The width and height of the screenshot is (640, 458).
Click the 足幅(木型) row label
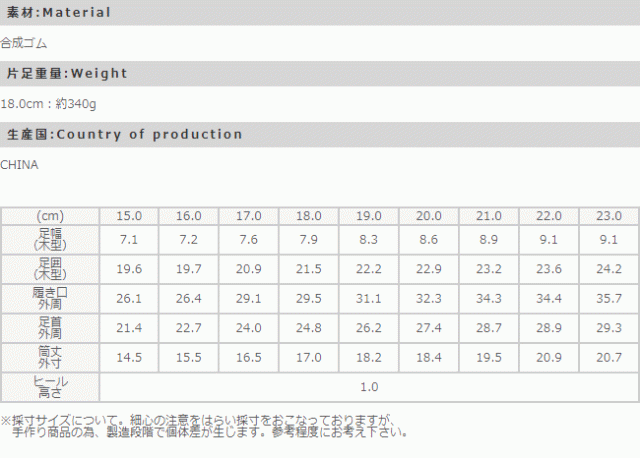point(50,240)
